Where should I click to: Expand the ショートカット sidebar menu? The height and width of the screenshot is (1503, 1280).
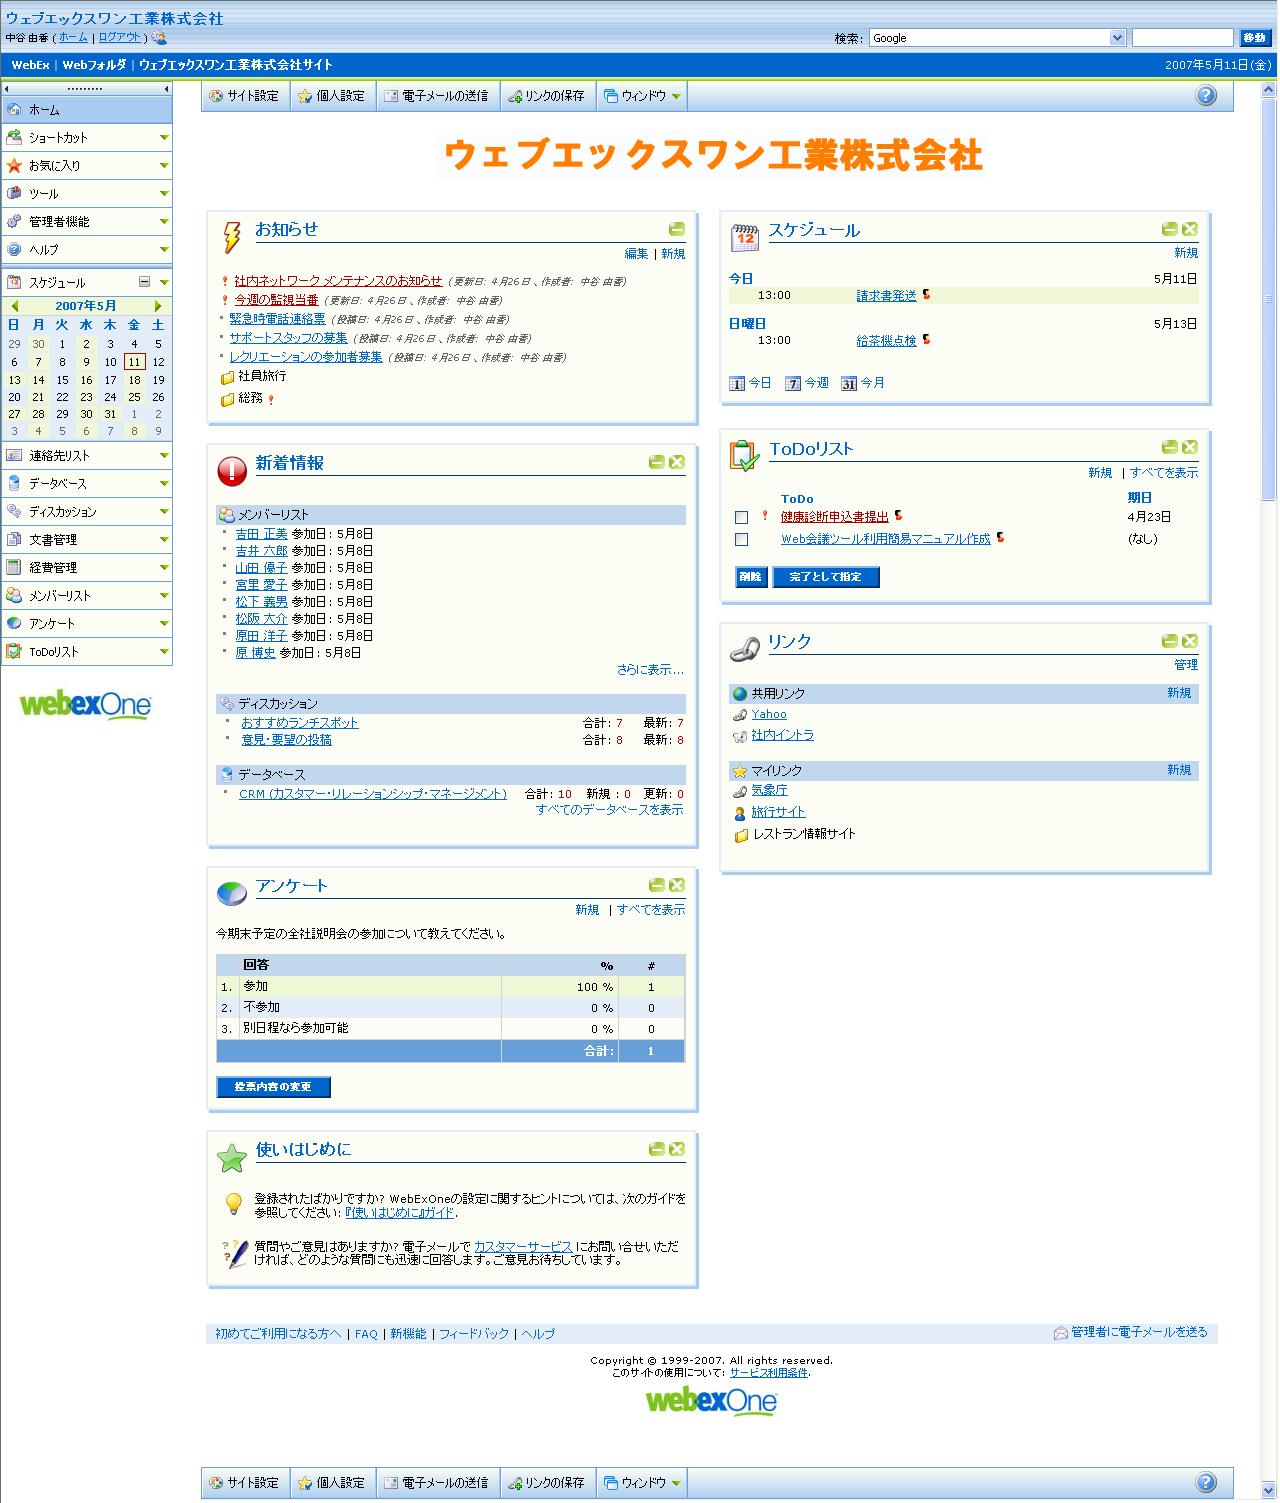164,138
